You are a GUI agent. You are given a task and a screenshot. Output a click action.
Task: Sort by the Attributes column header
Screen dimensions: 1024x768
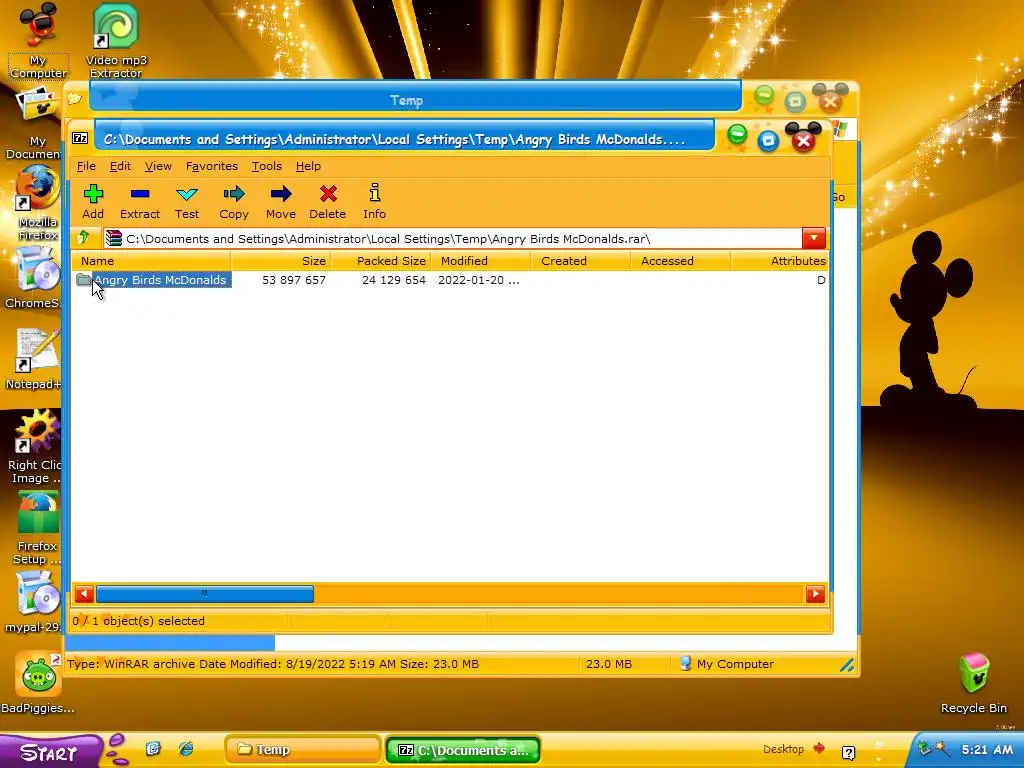[x=780, y=261]
